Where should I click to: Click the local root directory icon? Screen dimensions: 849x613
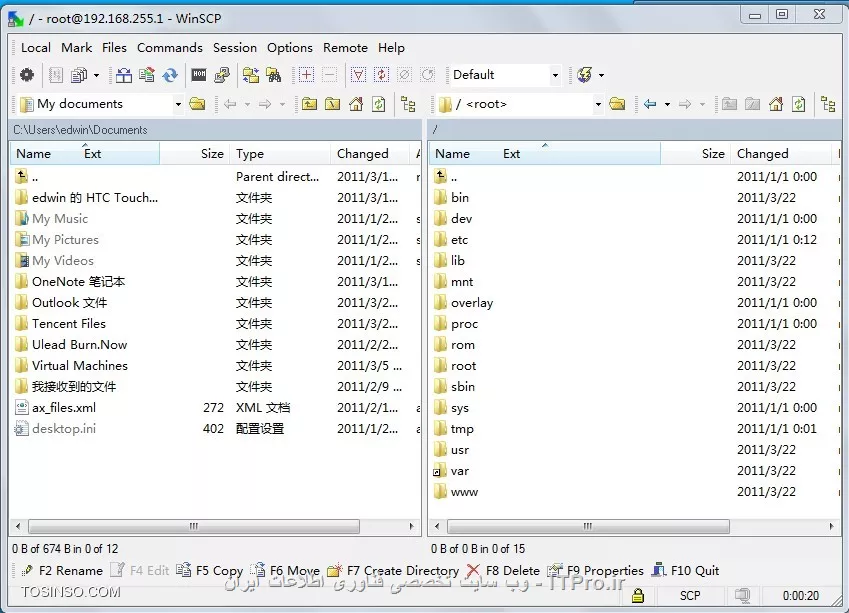pyautogui.click(x=332, y=104)
